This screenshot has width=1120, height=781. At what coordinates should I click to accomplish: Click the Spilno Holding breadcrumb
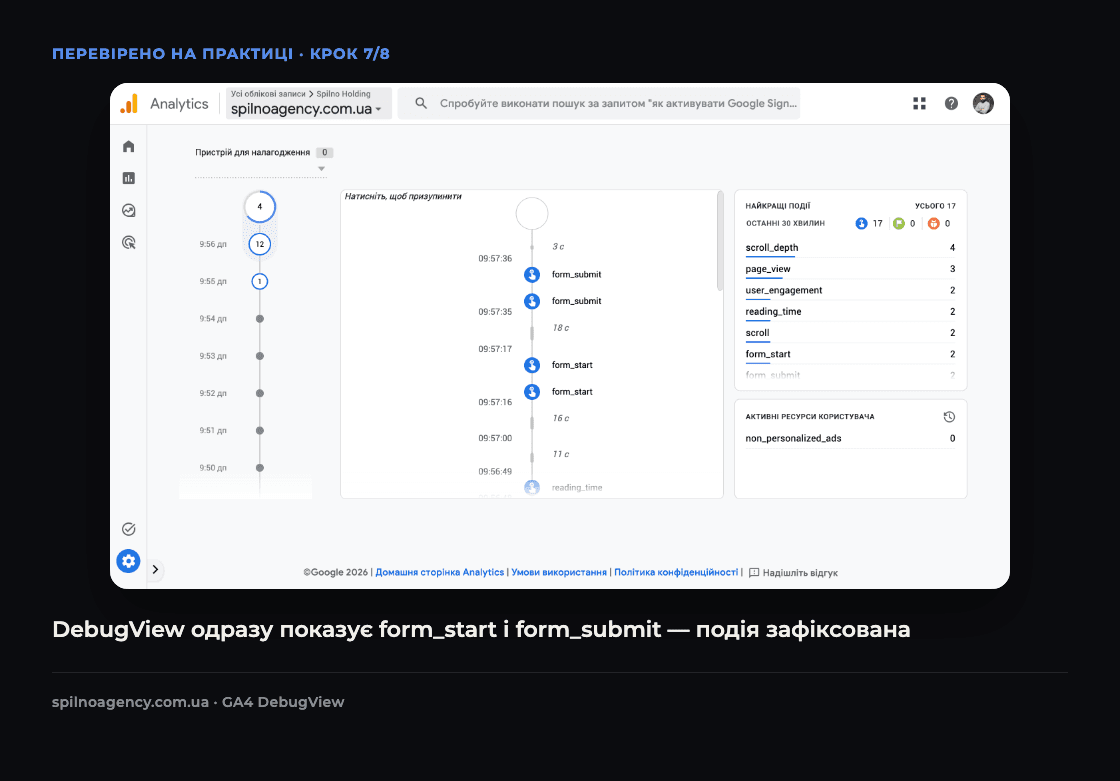click(344, 94)
